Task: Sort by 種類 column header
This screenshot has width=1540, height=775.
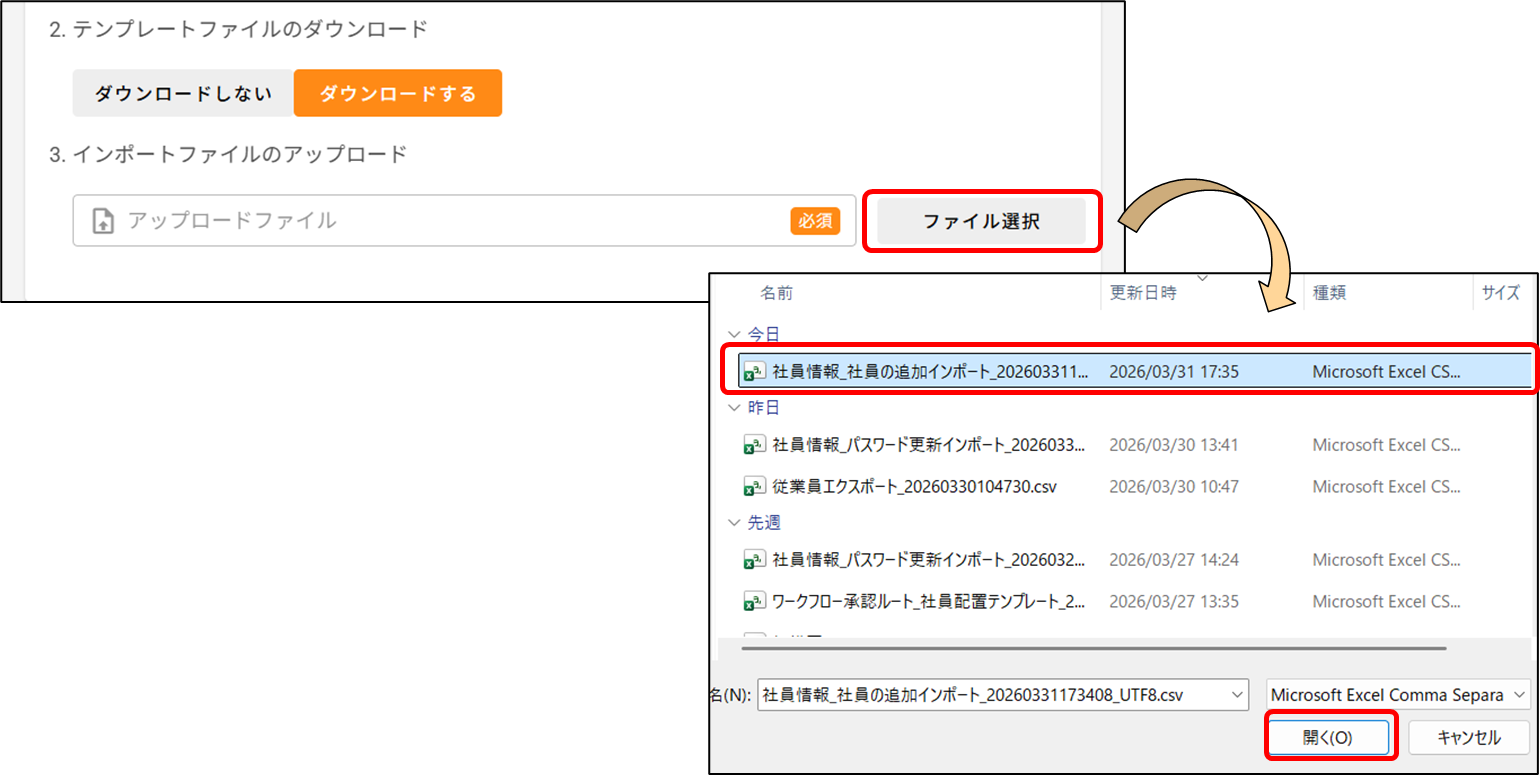Action: coord(1329,293)
